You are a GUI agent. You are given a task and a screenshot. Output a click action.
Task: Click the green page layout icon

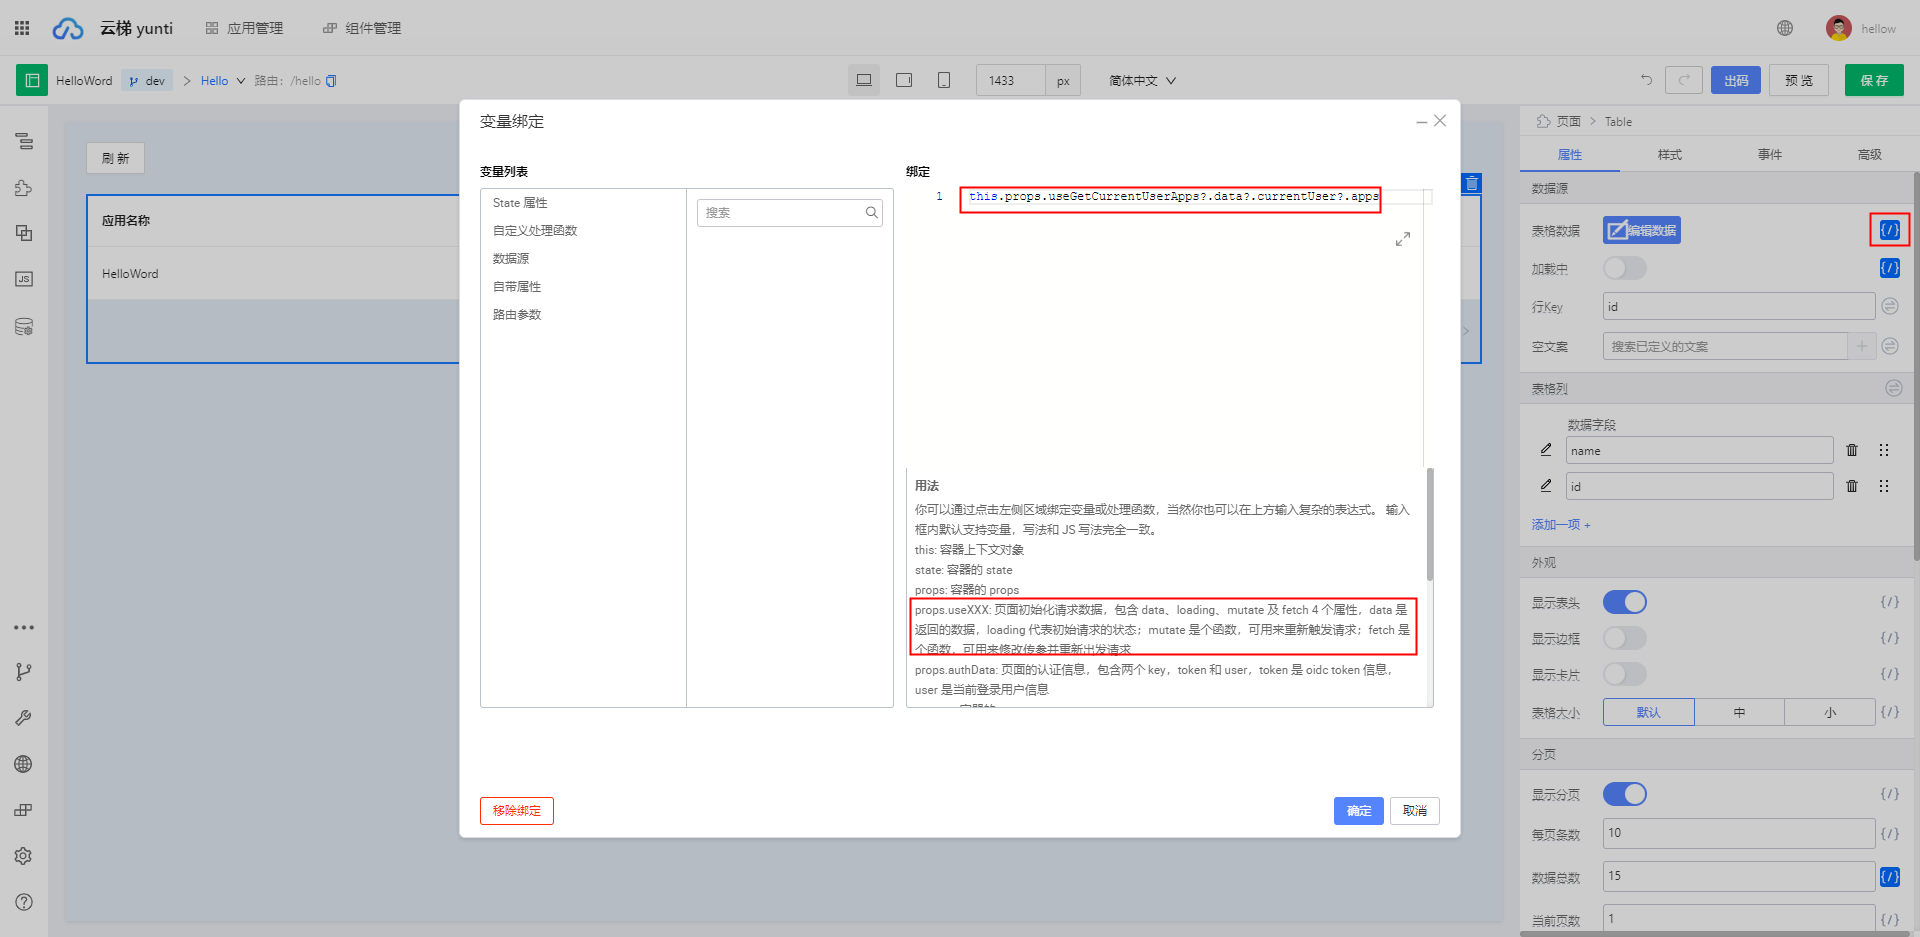(x=32, y=80)
